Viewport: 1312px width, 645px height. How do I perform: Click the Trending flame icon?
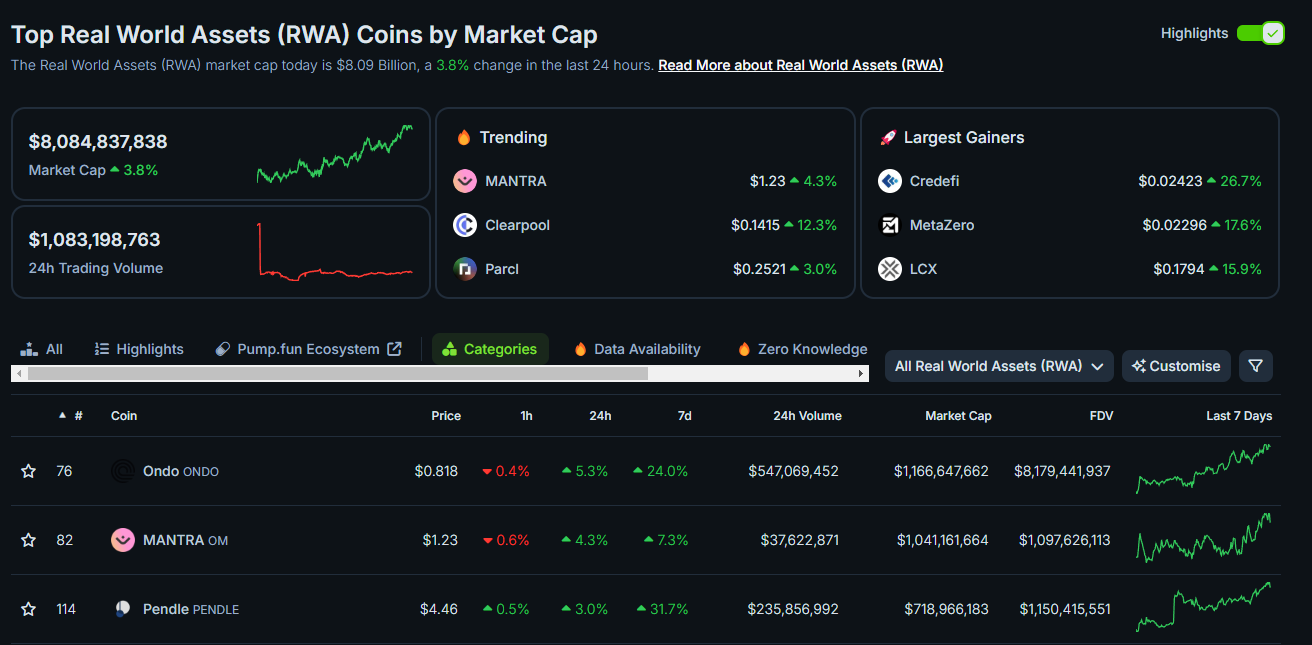coord(463,137)
